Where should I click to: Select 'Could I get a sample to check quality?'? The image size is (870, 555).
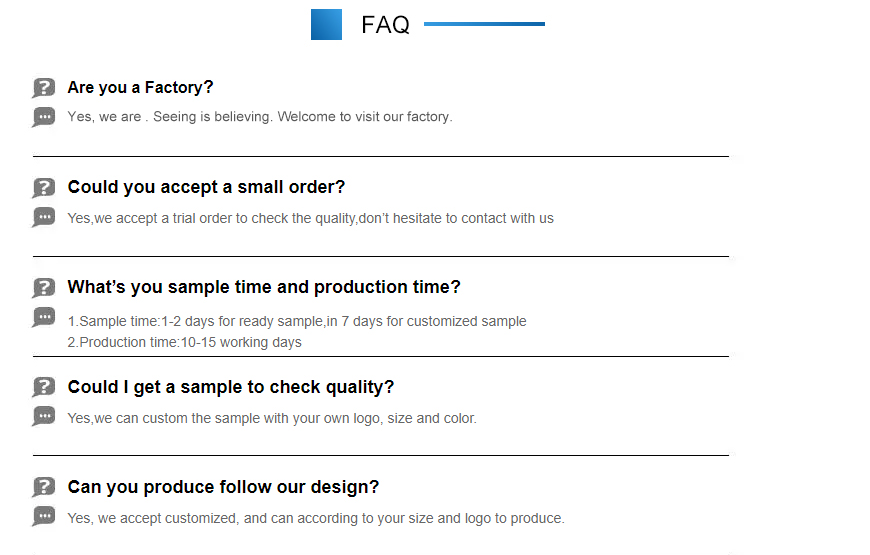pos(230,387)
